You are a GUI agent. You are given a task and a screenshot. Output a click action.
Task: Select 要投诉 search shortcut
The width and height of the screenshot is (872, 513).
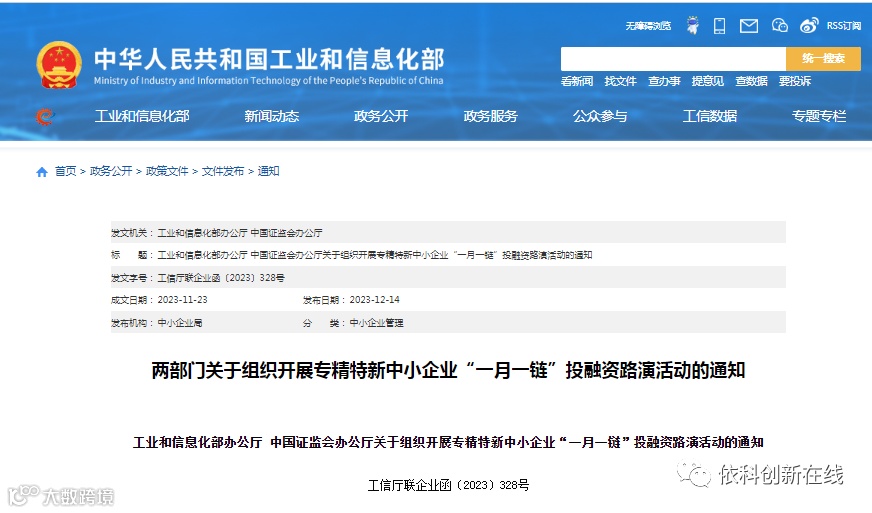795,81
